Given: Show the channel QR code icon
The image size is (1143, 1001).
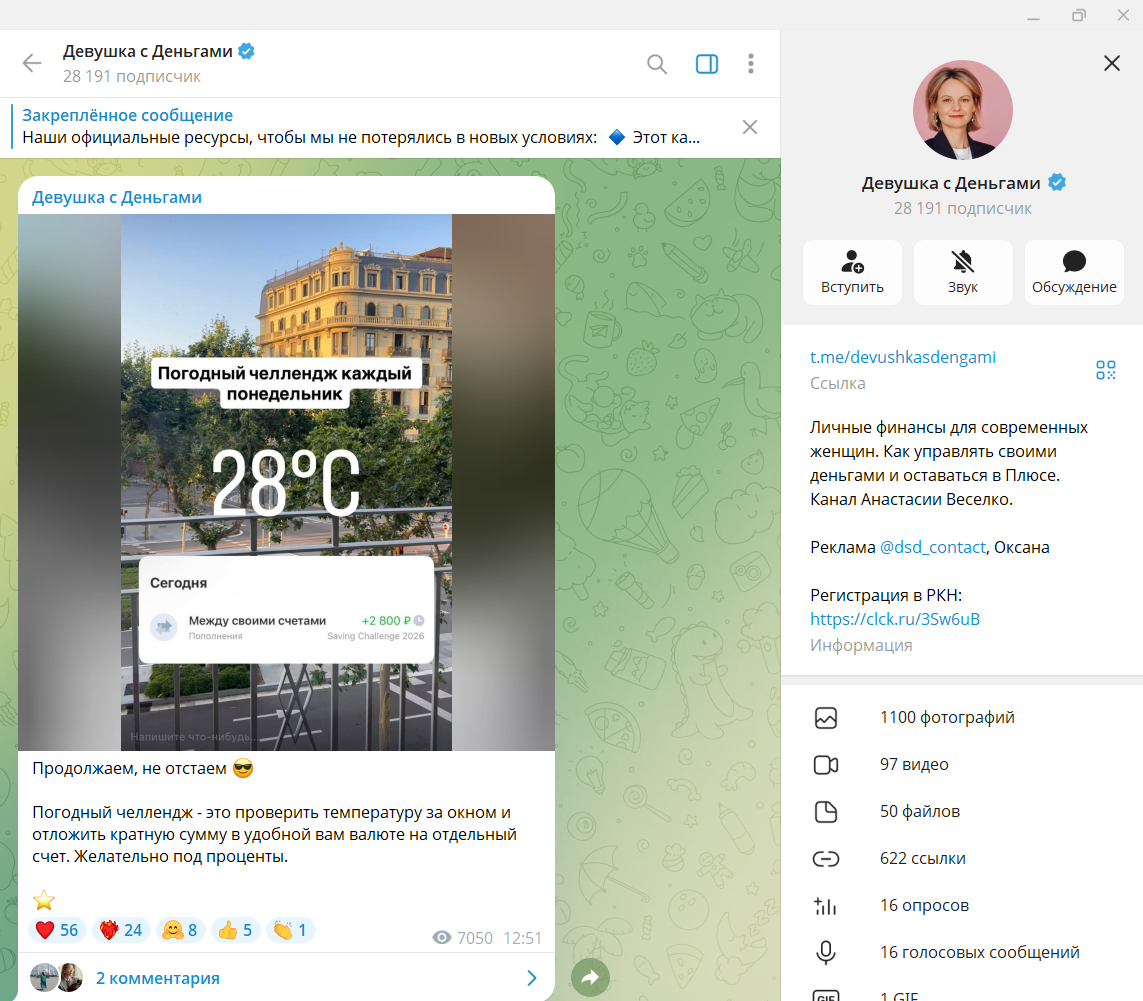Looking at the screenshot, I should pos(1106,370).
